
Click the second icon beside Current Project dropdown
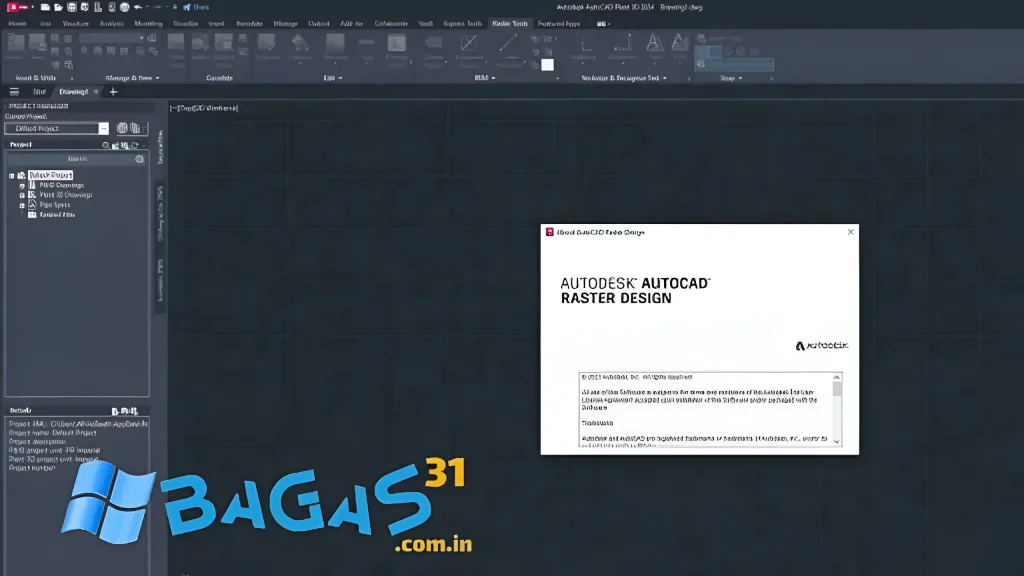pyautogui.click(x=135, y=128)
